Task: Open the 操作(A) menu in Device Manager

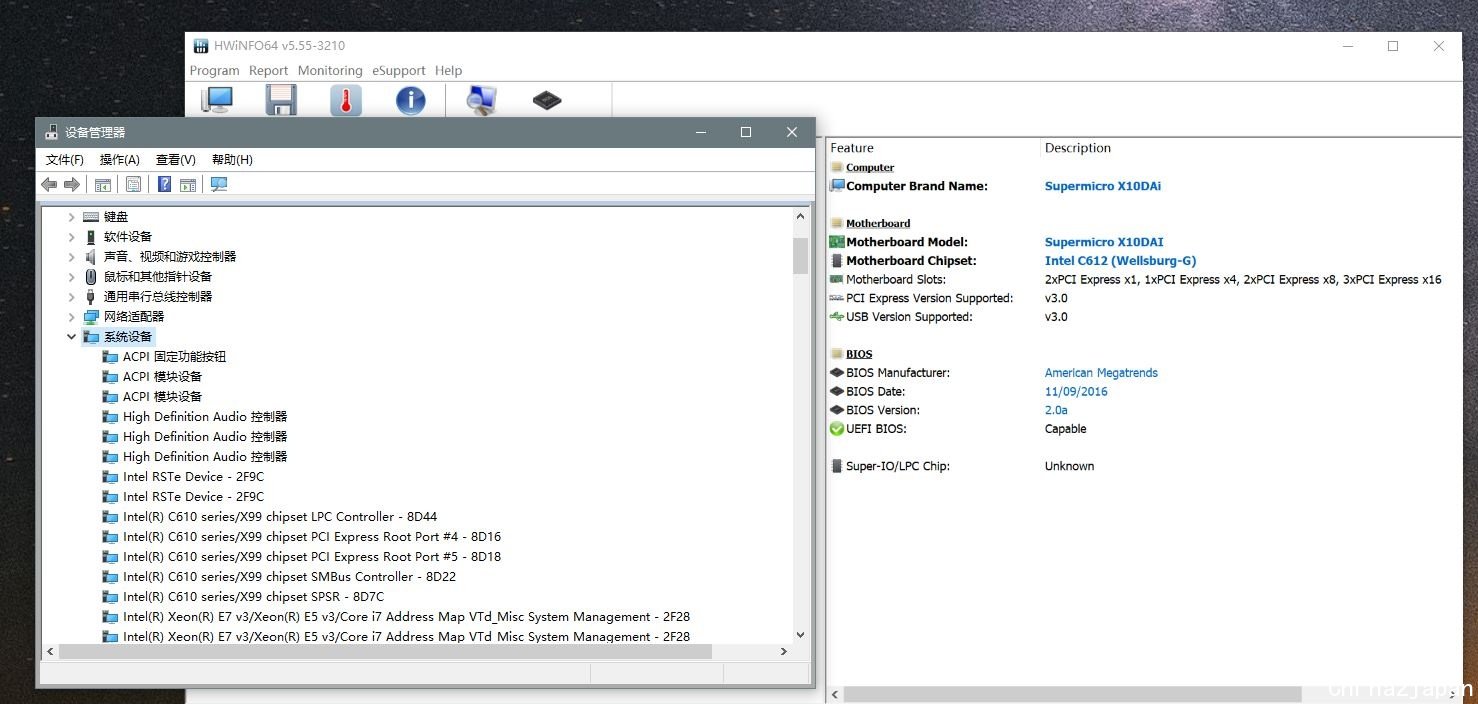Action: tap(120, 160)
